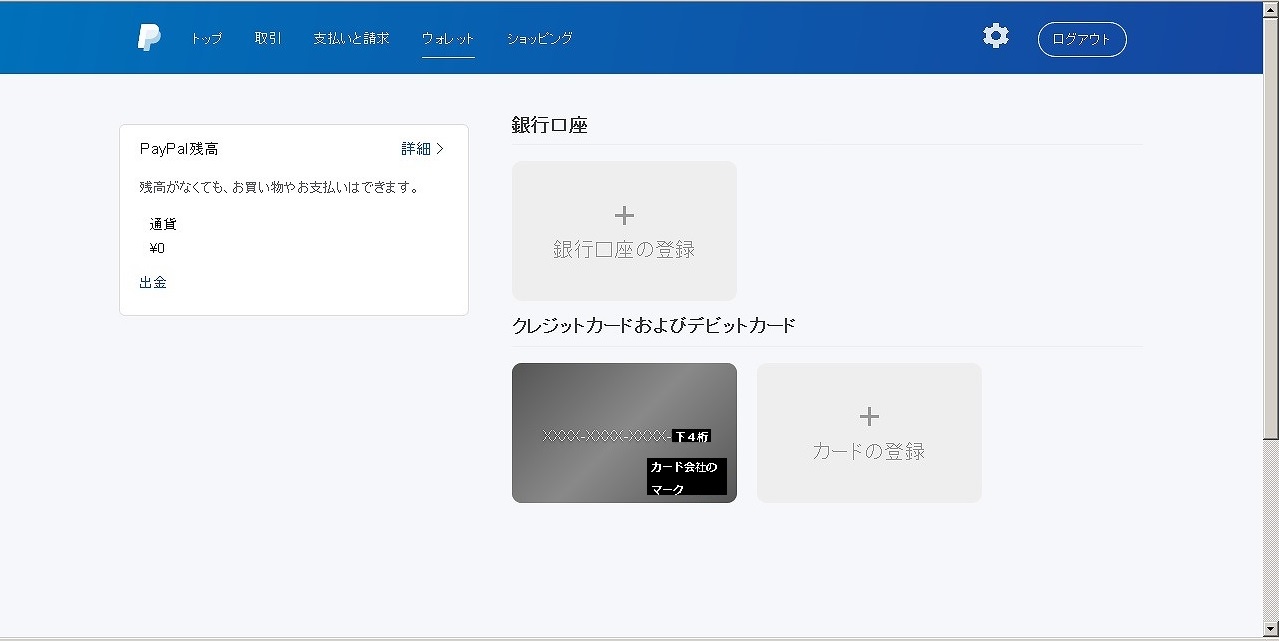Expand details with the chevron next to 詳細
Screen dimensions: 1279x641
coord(440,149)
